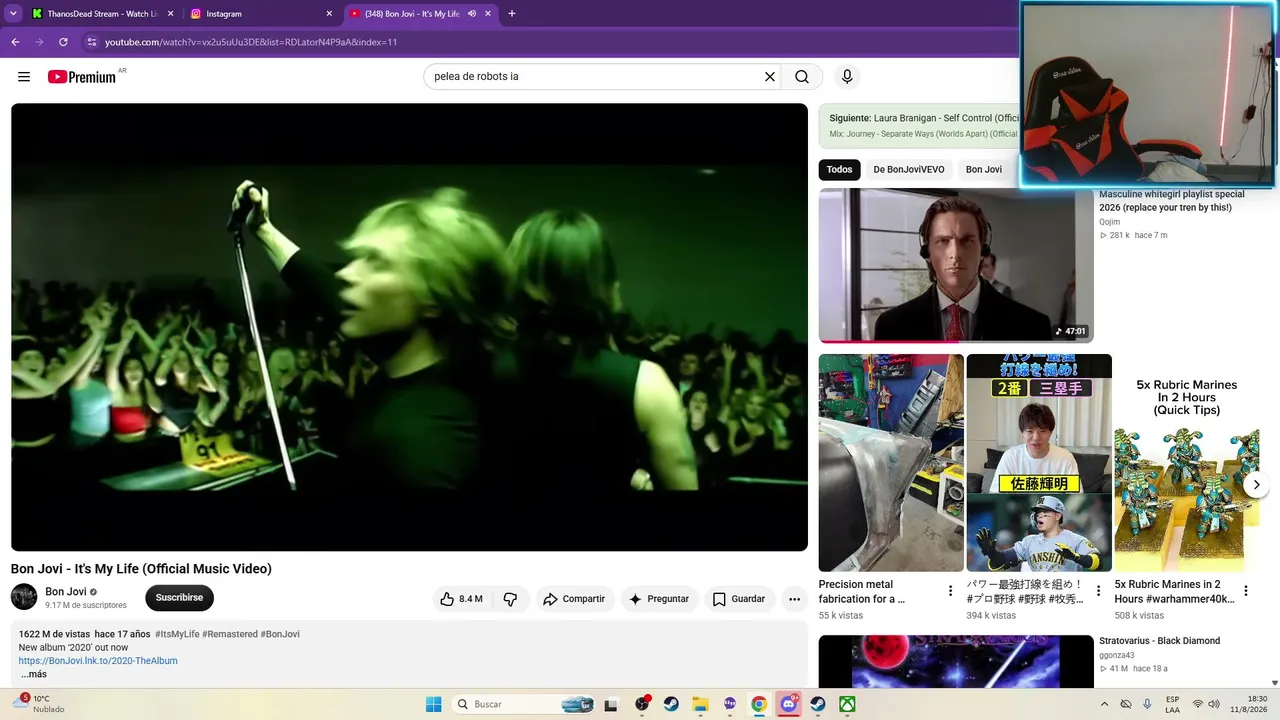The height and width of the screenshot is (720, 1280).
Task: Open Discord from the taskbar
Action: click(789, 704)
